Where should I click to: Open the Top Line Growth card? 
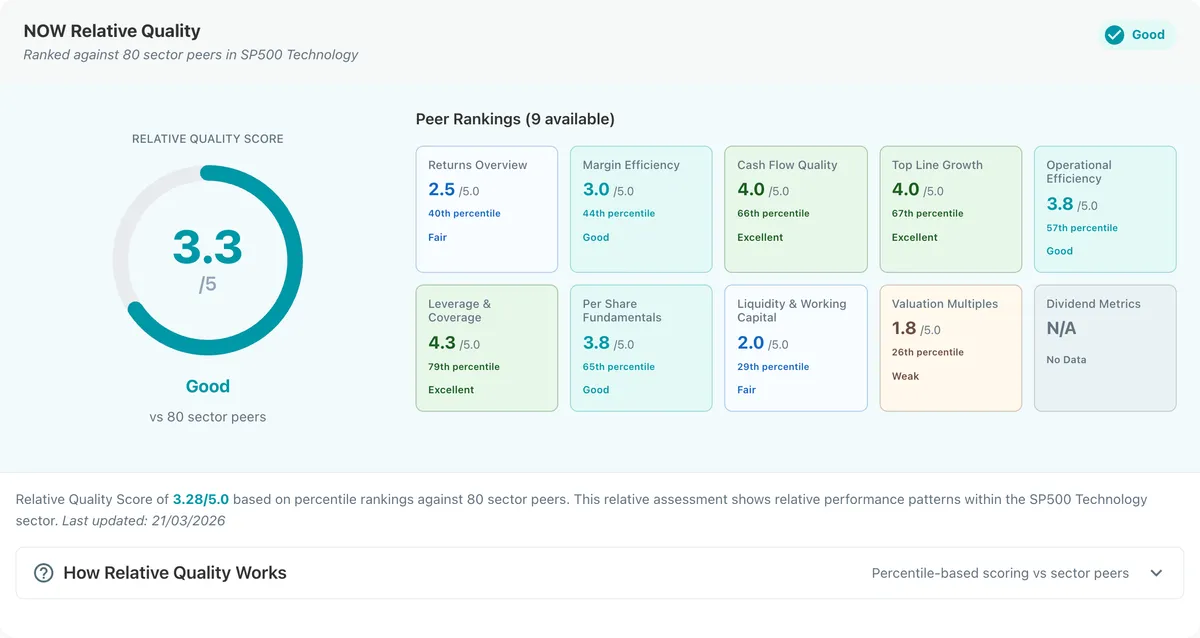click(x=951, y=209)
